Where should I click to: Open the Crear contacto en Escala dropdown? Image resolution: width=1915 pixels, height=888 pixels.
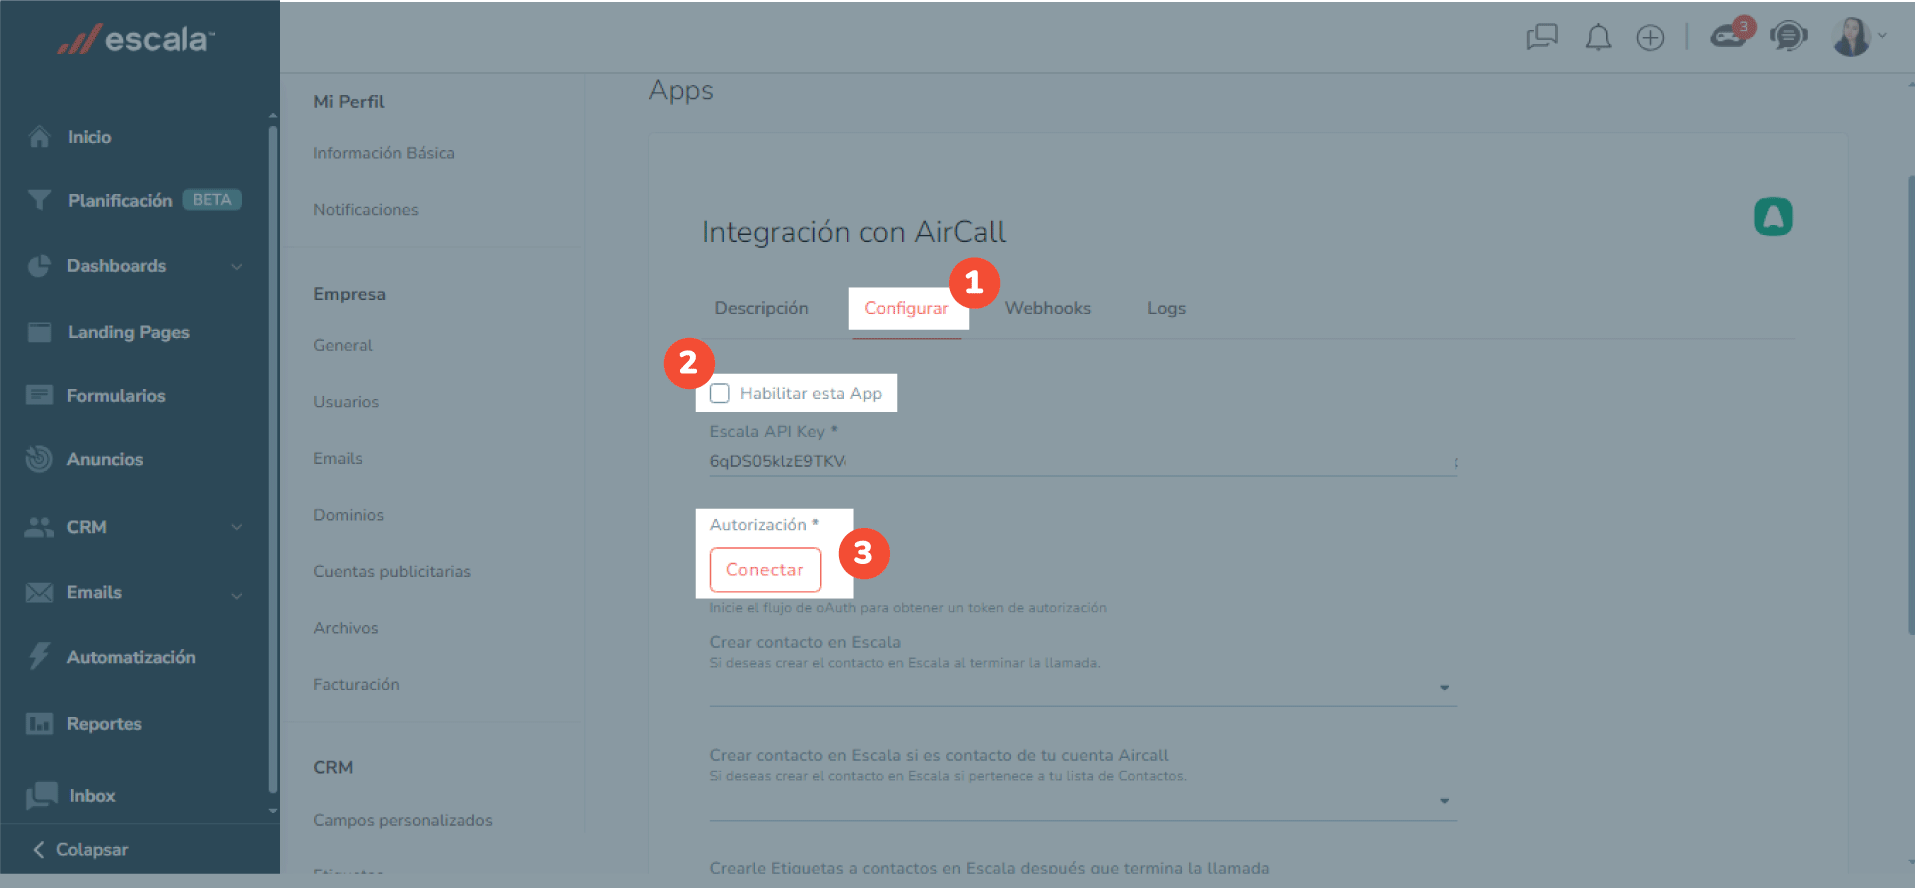tap(1083, 688)
